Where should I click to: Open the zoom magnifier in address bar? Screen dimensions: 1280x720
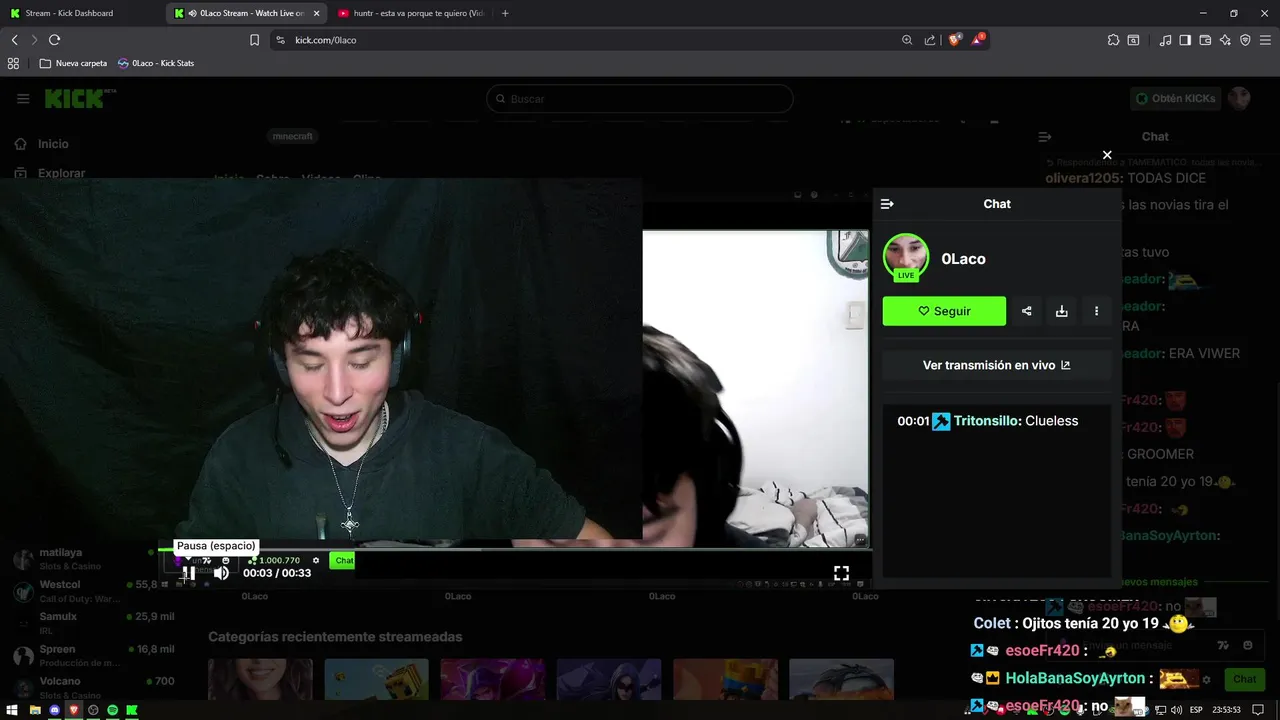pos(907,40)
